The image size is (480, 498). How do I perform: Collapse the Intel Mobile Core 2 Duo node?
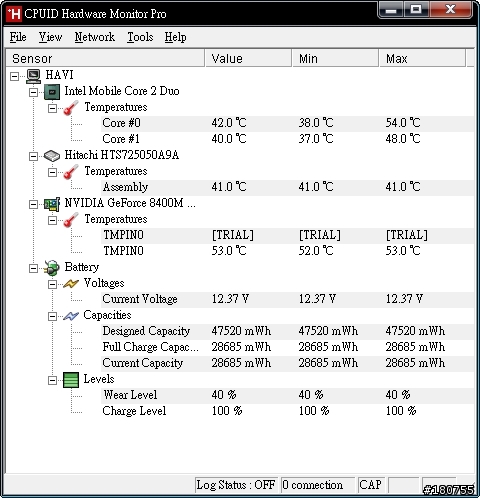click(33, 92)
